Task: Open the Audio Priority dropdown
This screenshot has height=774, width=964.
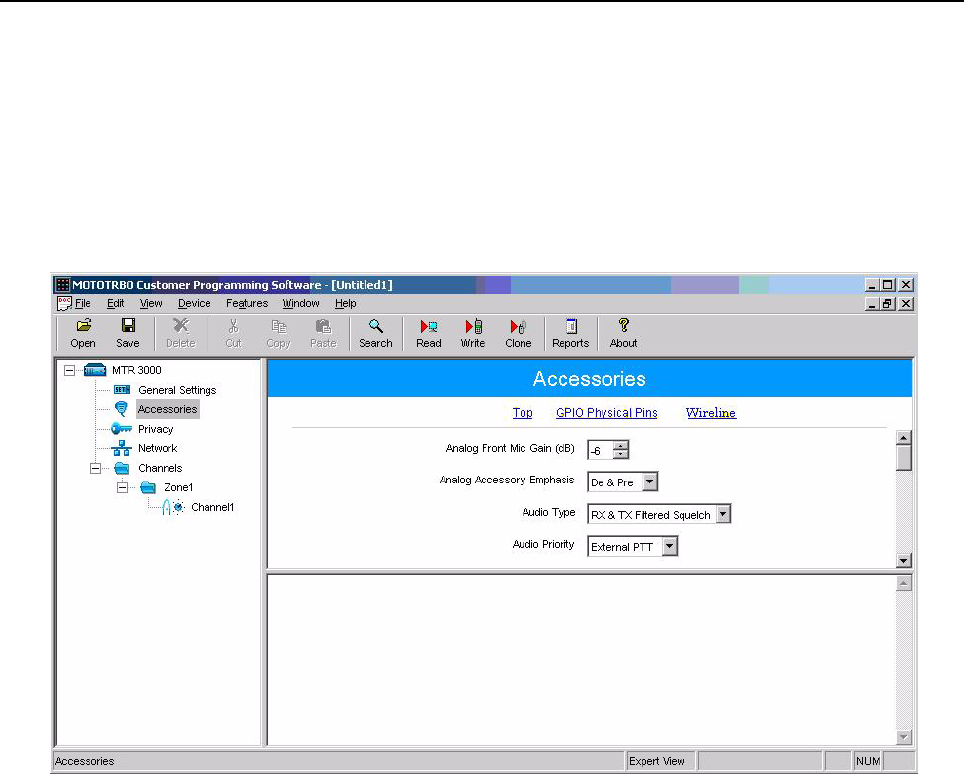Action: coord(670,546)
